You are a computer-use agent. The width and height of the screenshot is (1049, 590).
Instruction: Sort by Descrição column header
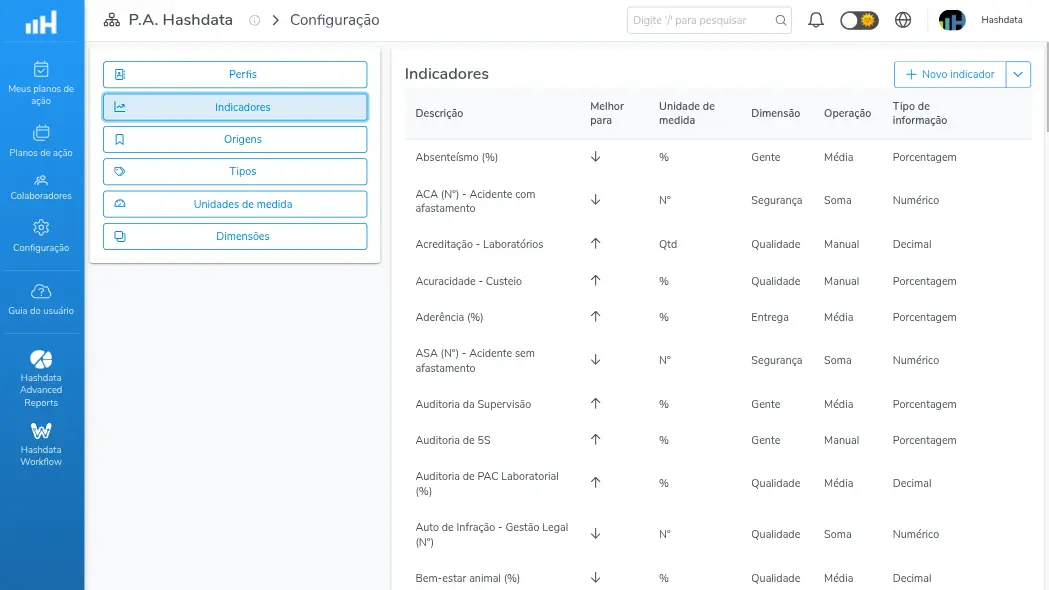click(x=439, y=113)
